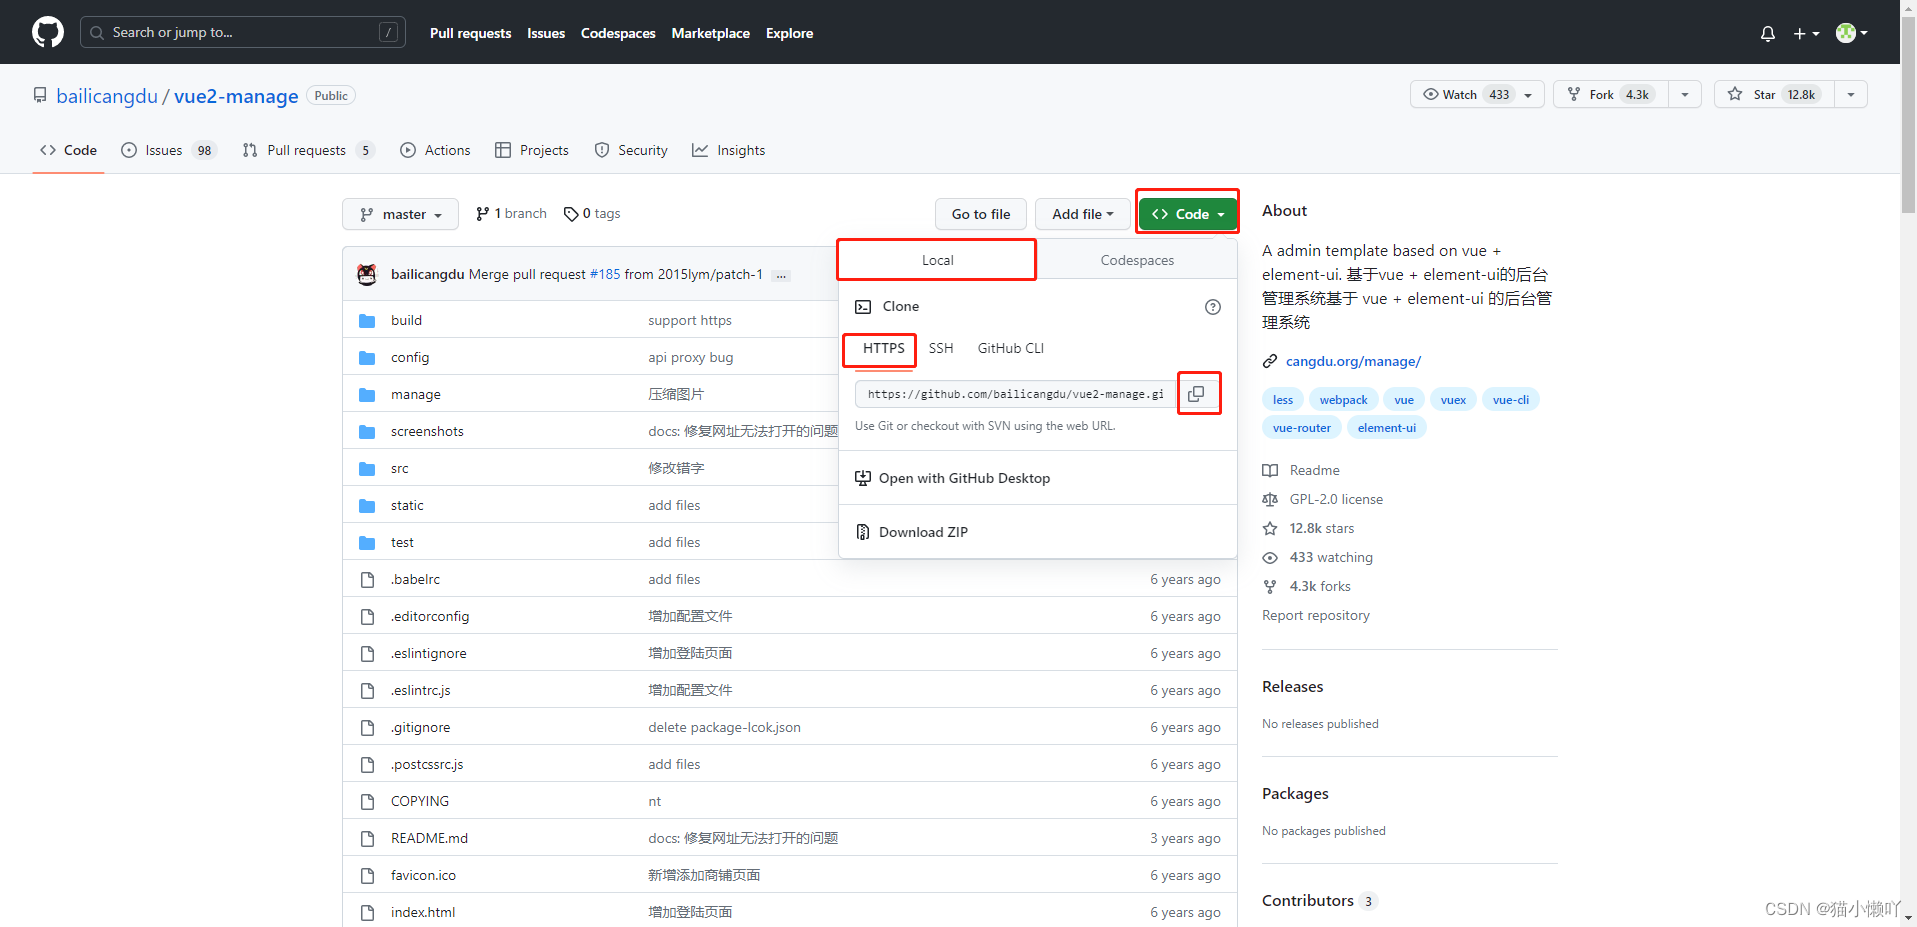
Task: Open the 'delete package-lcok.json' commit message
Action: click(x=724, y=727)
